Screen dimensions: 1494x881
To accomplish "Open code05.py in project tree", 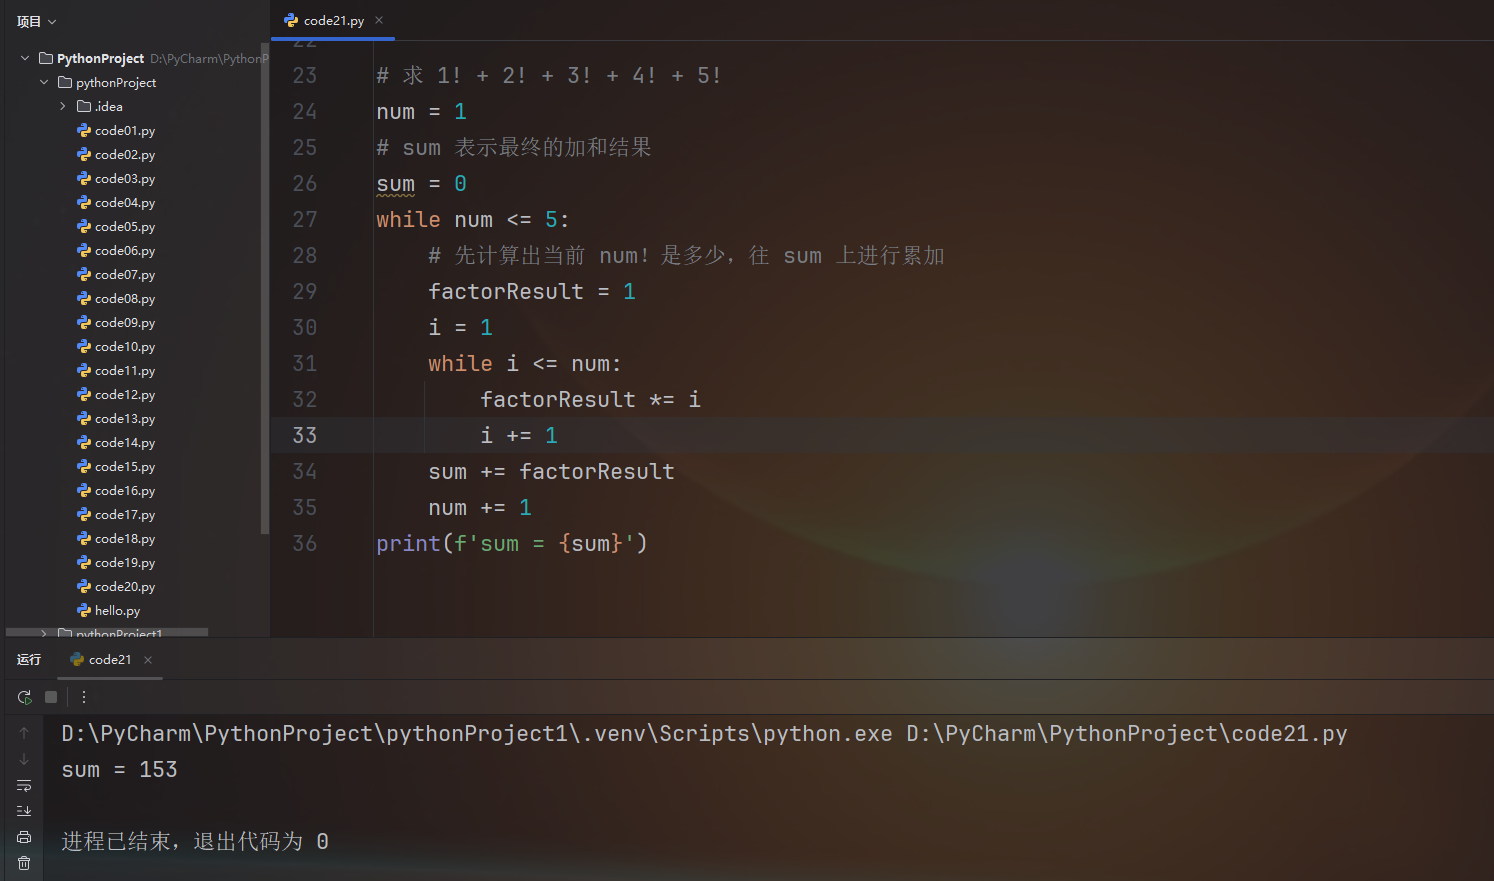I will tap(116, 227).
